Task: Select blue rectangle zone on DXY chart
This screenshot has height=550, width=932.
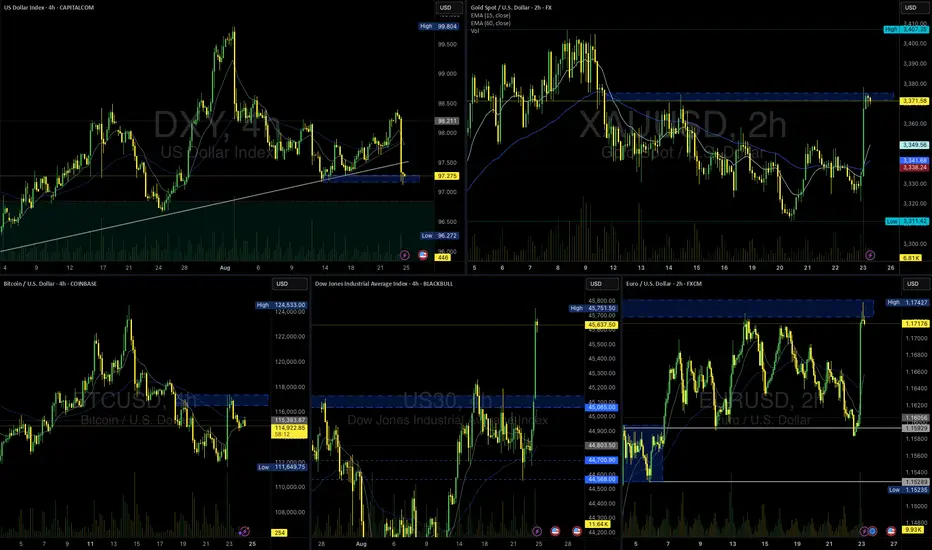Action: click(x=371, y=178)
